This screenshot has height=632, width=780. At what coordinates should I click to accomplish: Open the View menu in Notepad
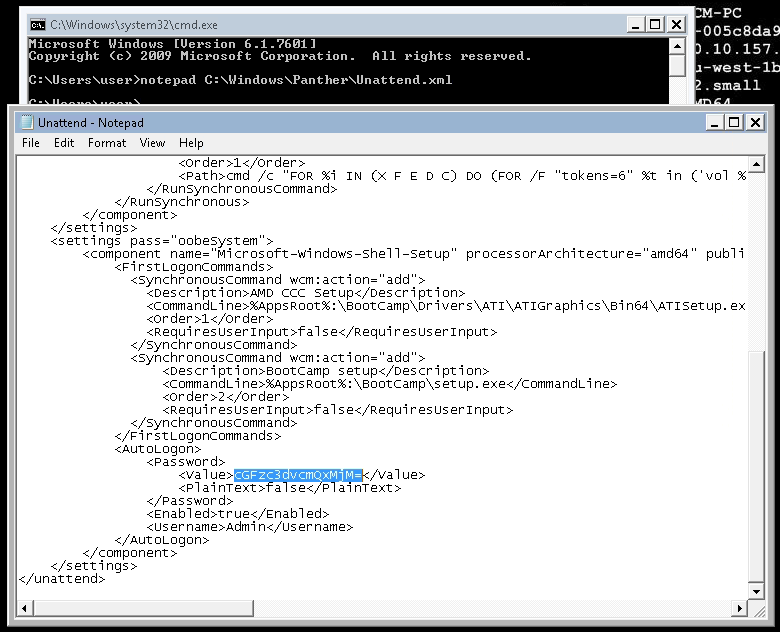click(152, 143)
